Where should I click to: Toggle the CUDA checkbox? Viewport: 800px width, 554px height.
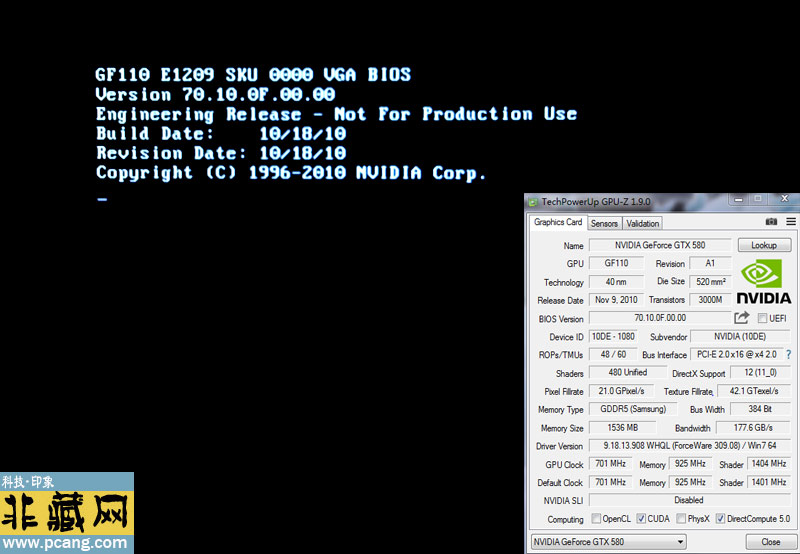(641, 518)
